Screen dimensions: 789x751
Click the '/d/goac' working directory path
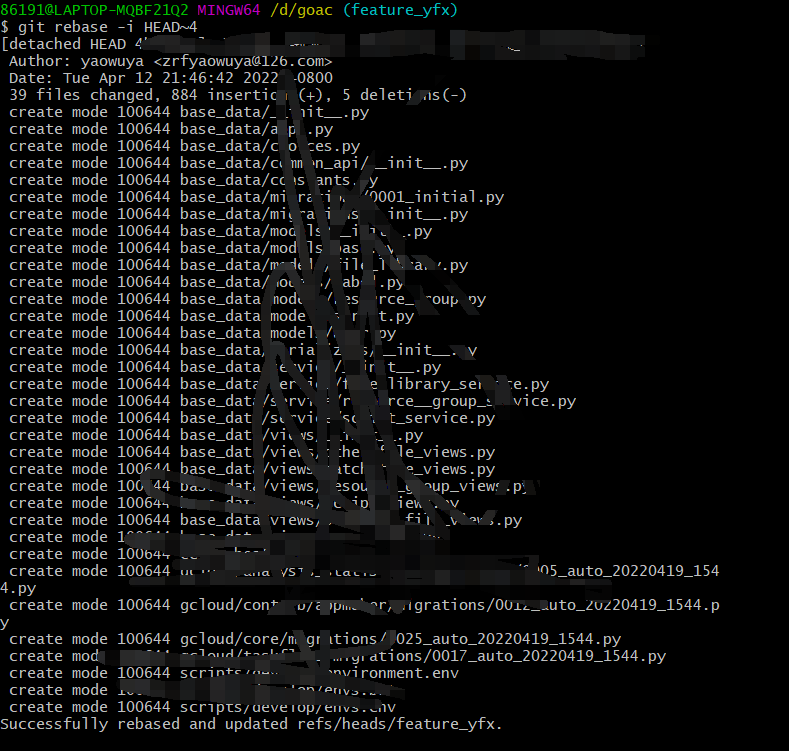301,10
